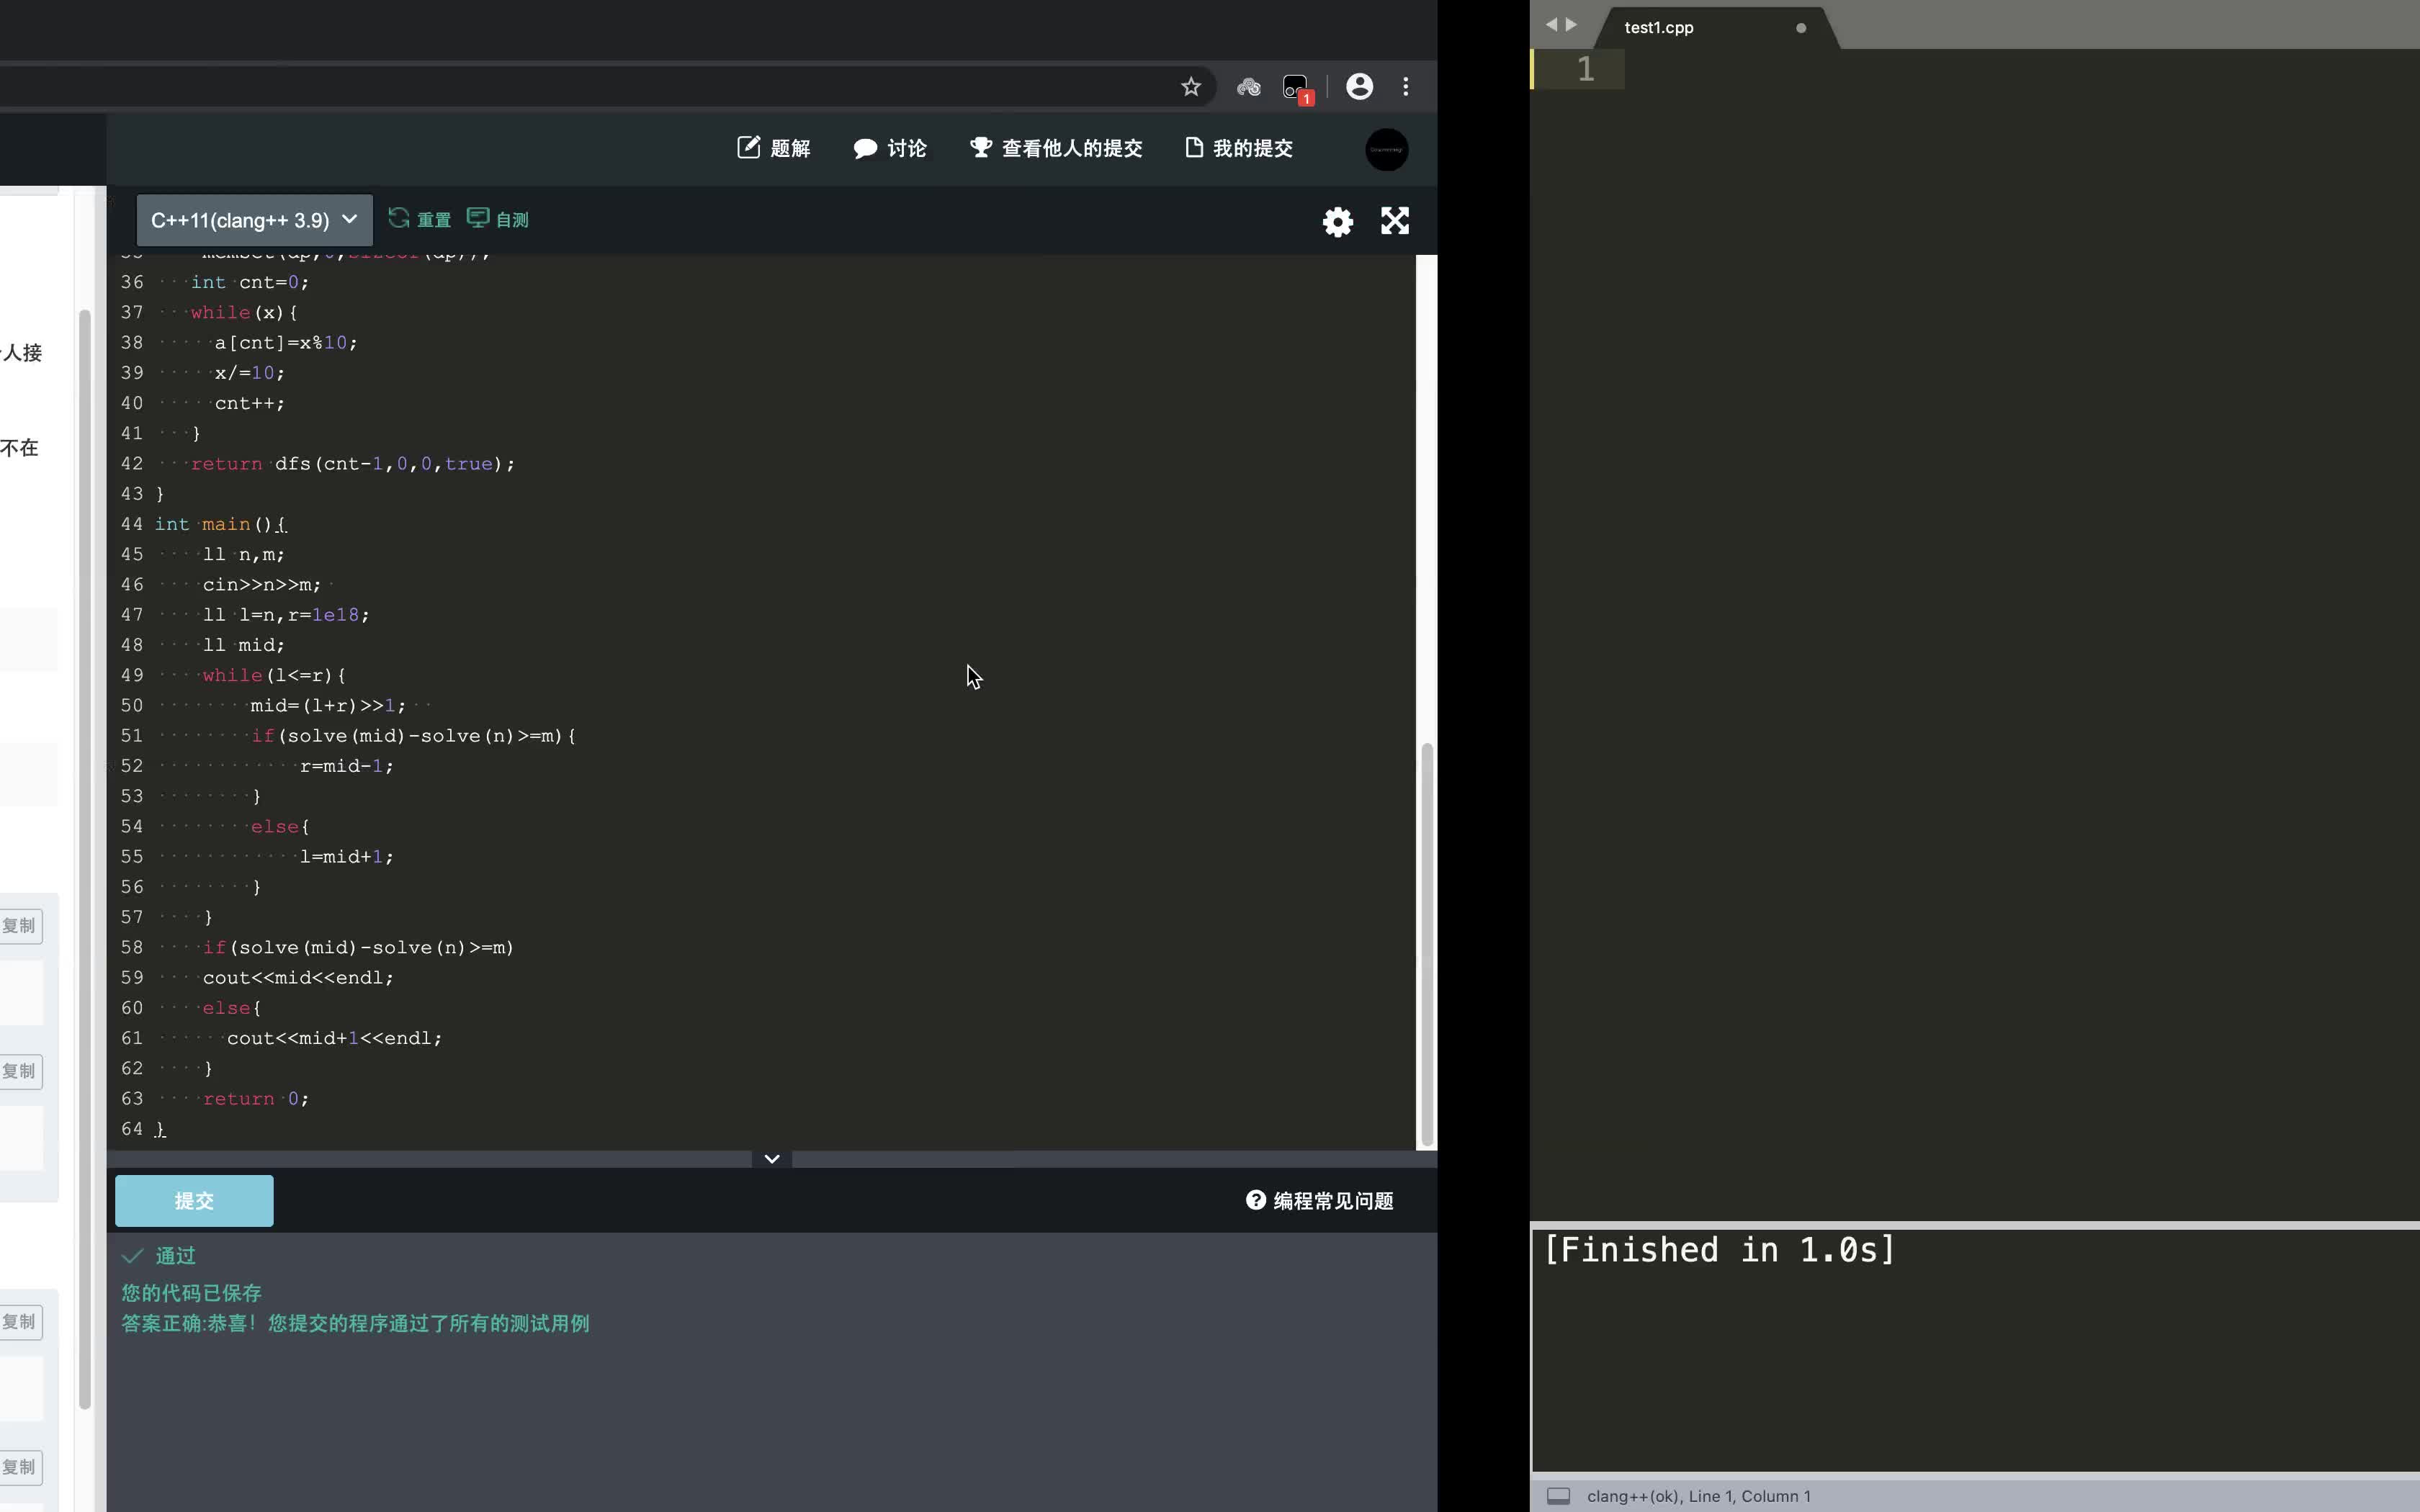Open extension with red notification badge

(x=1296, y=87)
